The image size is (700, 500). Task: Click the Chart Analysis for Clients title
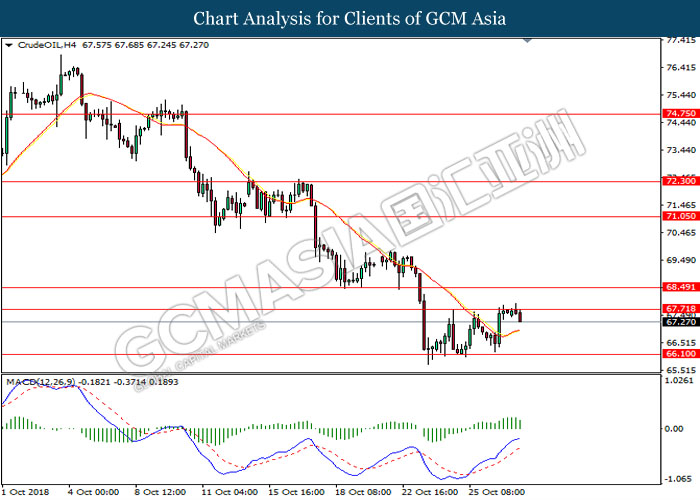tap(350, 19)
